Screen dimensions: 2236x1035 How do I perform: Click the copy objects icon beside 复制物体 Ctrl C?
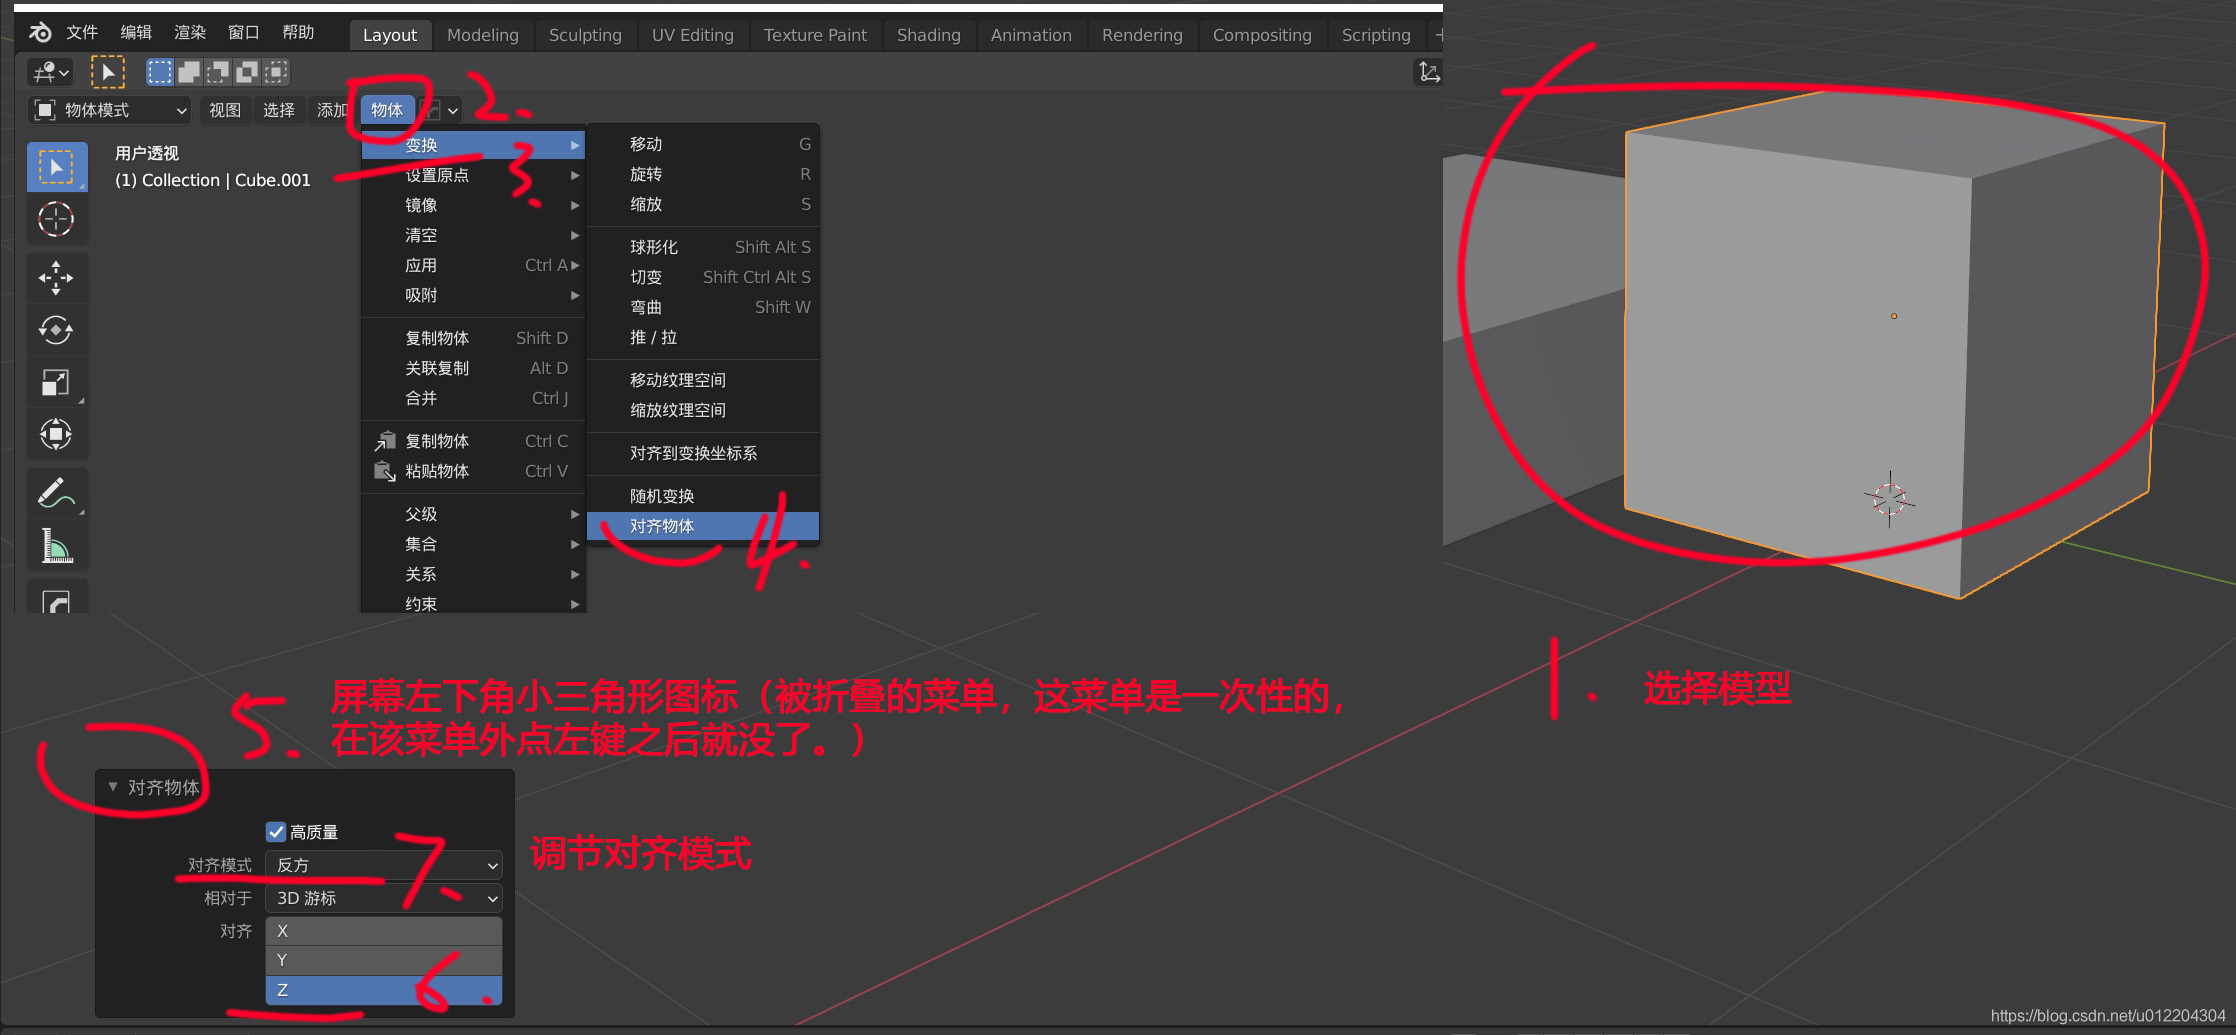(385, 441)
